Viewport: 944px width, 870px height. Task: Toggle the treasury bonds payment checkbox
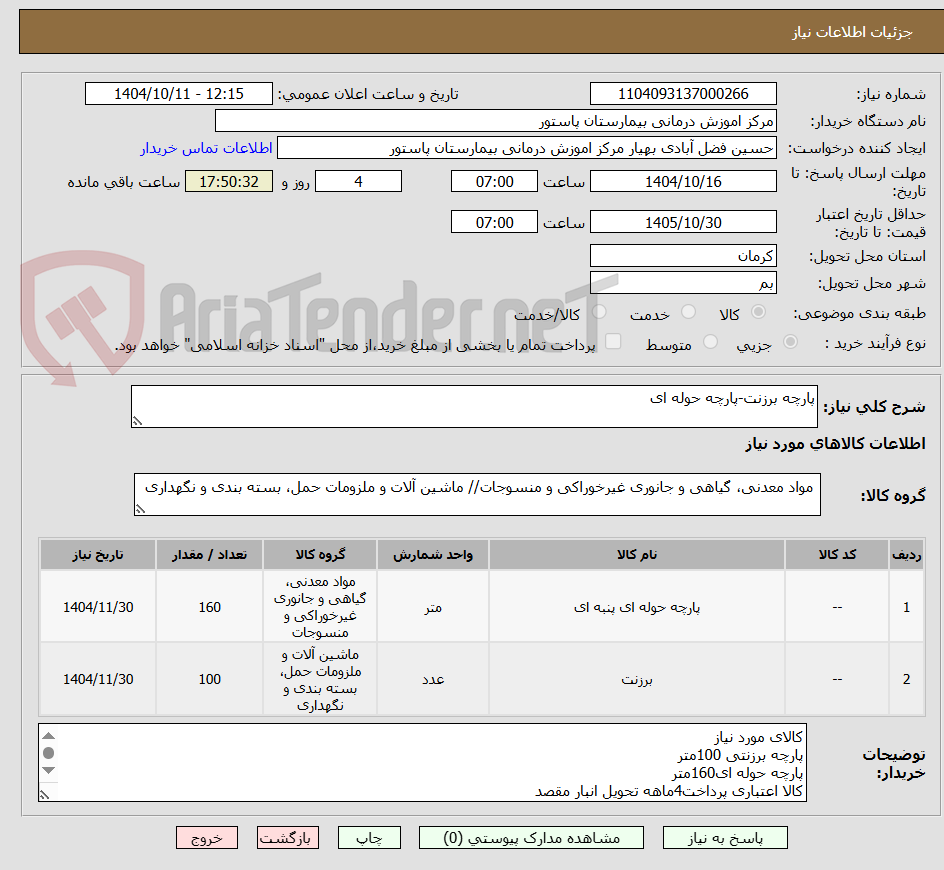pyautogui.click(x=613, y=341)
